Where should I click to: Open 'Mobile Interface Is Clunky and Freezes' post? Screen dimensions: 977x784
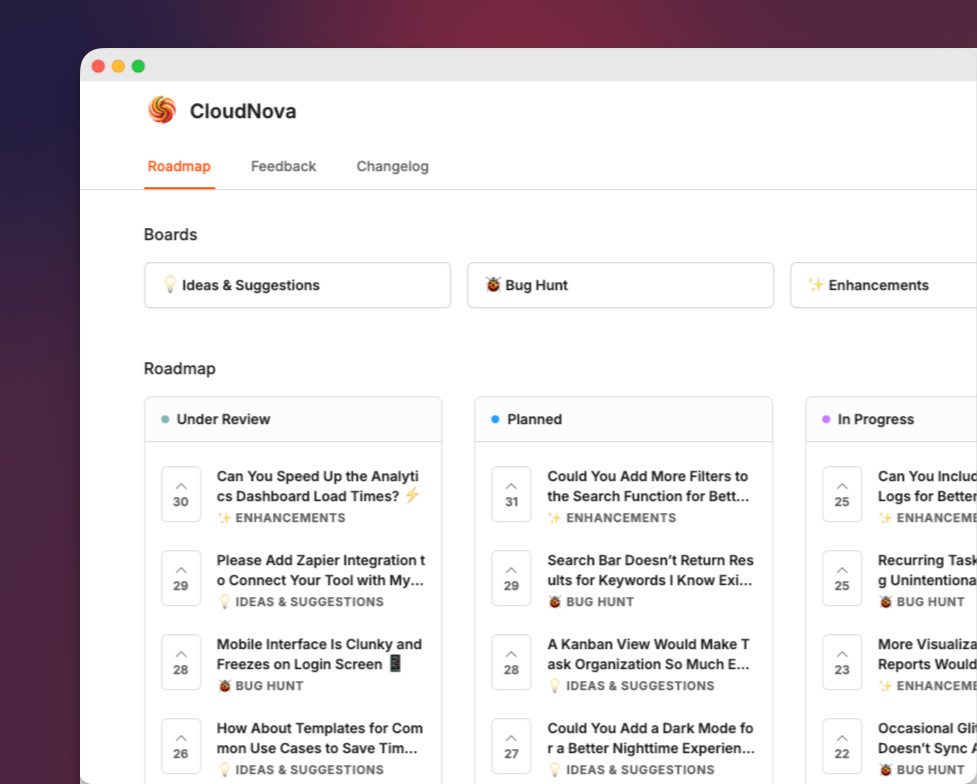point(319,654)
